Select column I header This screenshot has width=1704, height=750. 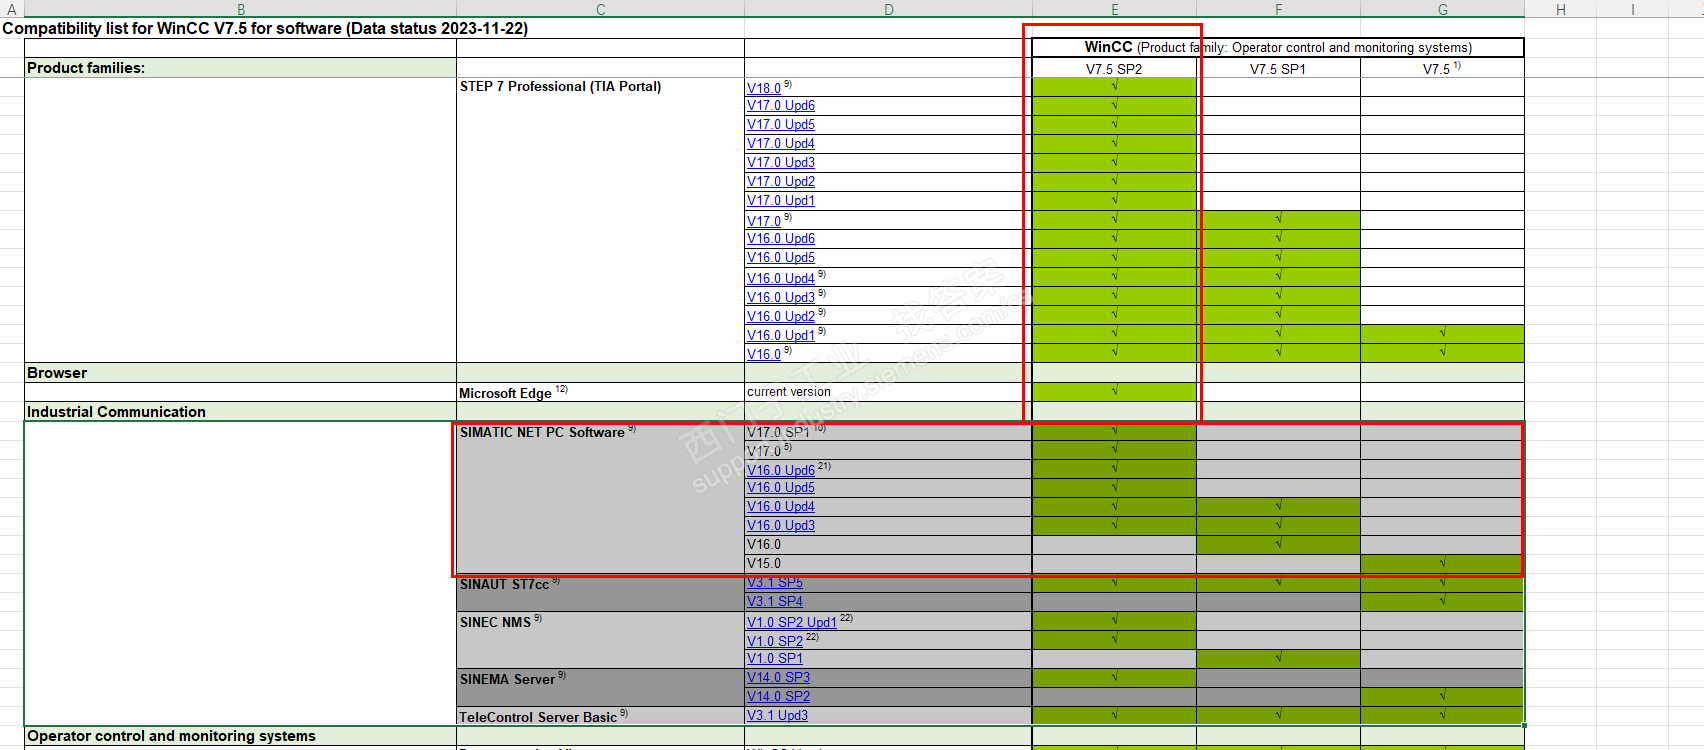1633,9
